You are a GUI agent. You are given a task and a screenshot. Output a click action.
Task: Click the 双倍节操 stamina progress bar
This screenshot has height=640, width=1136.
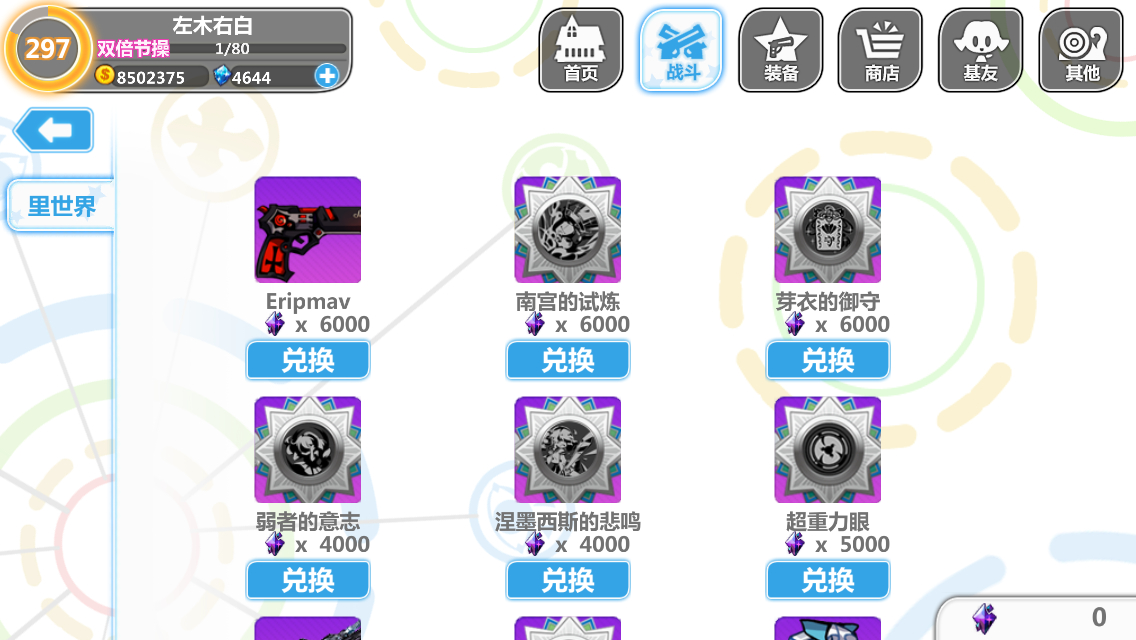click(x=222, y=49)
